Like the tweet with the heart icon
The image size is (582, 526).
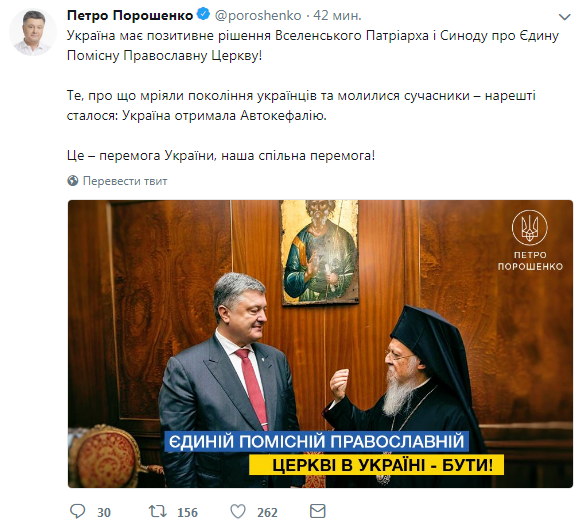click(x=238, y=512)
